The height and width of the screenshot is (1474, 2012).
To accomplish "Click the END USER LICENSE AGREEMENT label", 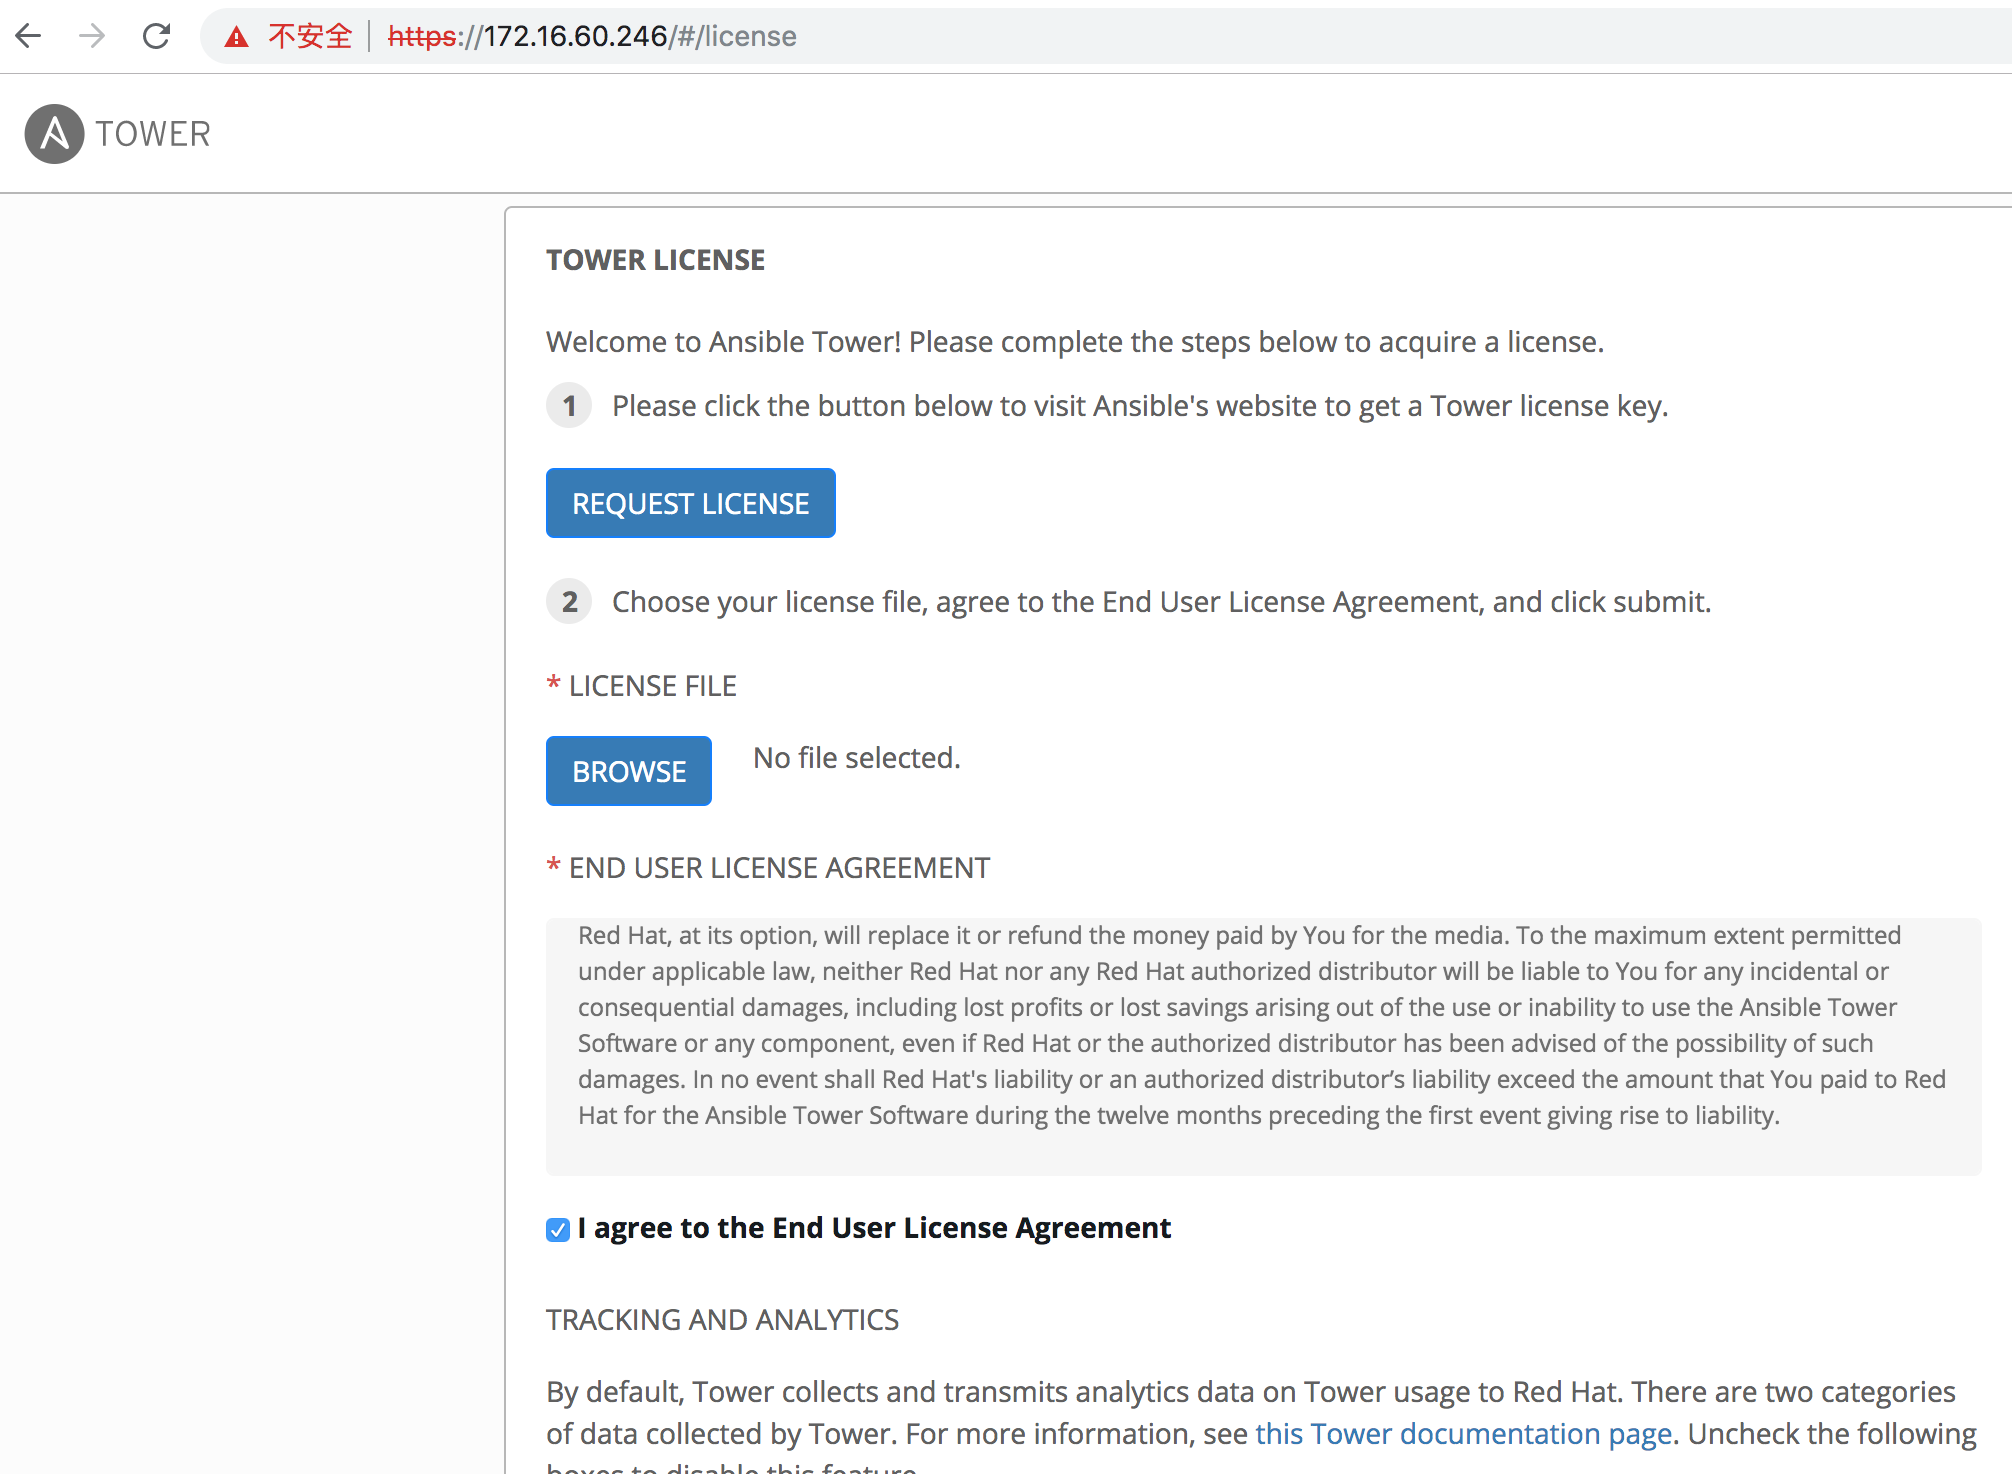I will click(x=779, y=868).
